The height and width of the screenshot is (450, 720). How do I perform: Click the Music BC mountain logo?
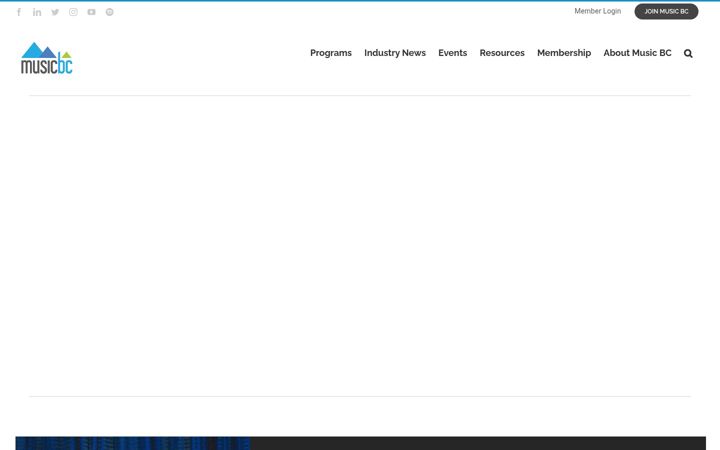click(x=46, y=58)
